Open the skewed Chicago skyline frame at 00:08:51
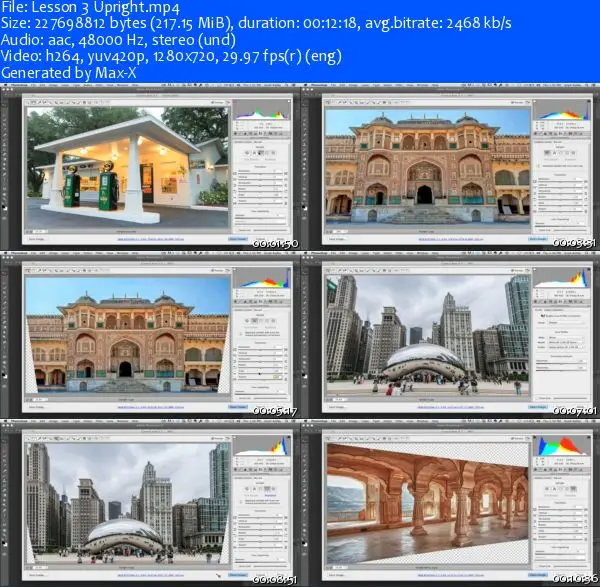Viewport: 600px width, 587px height. click(x=150, y=503)
